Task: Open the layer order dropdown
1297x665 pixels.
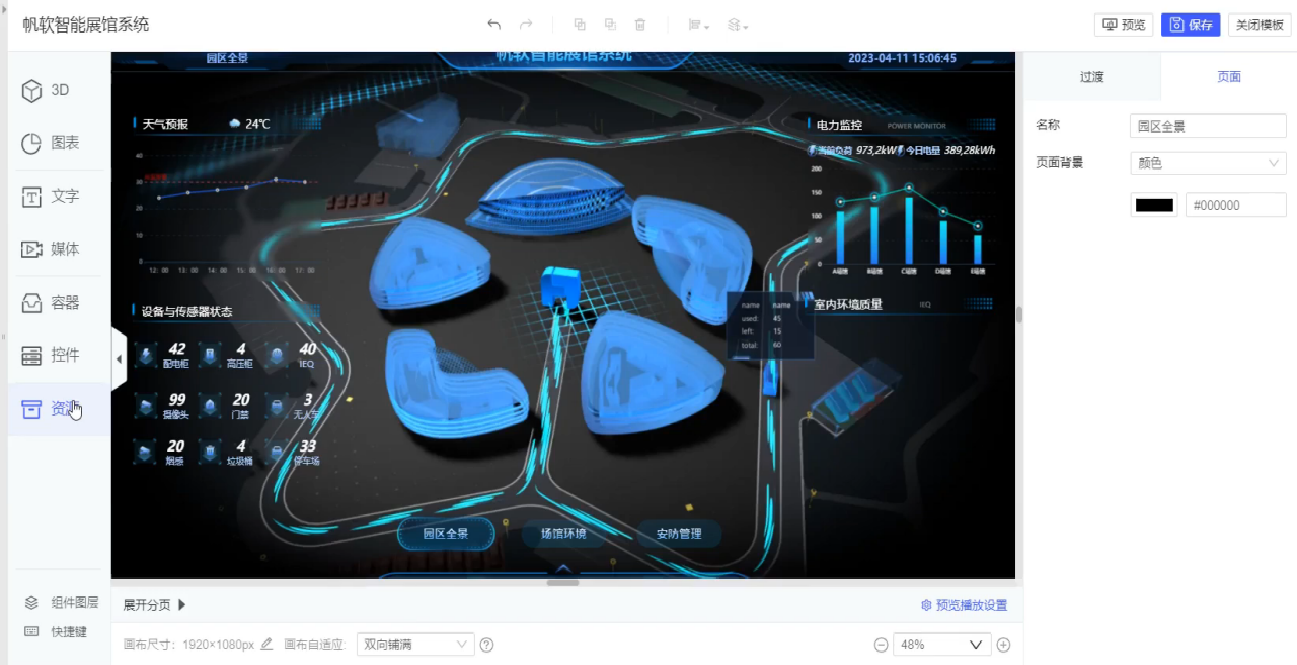Action: point(738,25)
